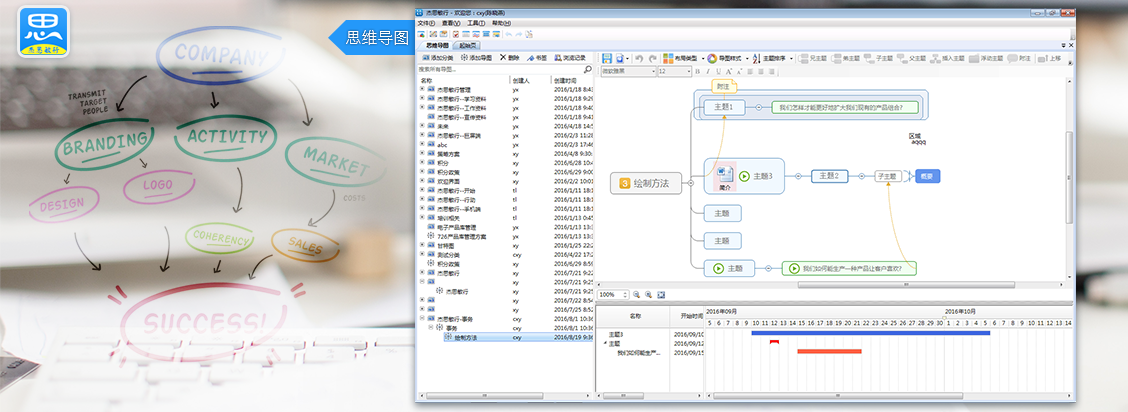Open the 布局类型 layout type dropdown
1128x412 pixels.
(683, 58)
